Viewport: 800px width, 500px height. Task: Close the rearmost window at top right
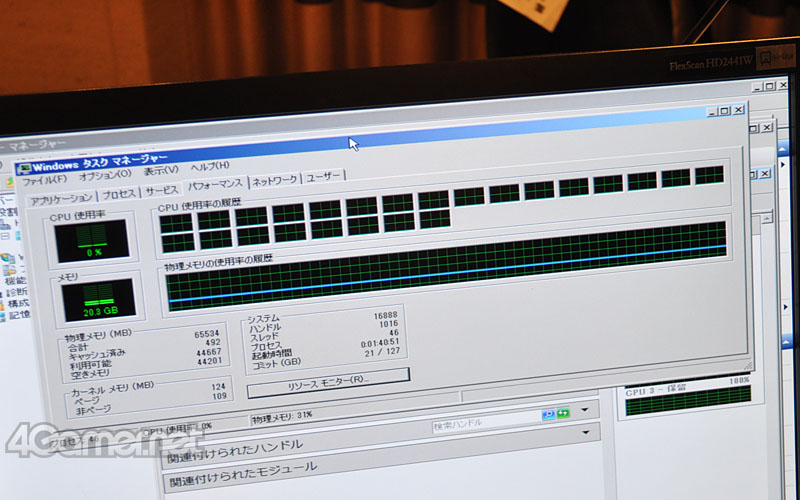tap(783, 85)
